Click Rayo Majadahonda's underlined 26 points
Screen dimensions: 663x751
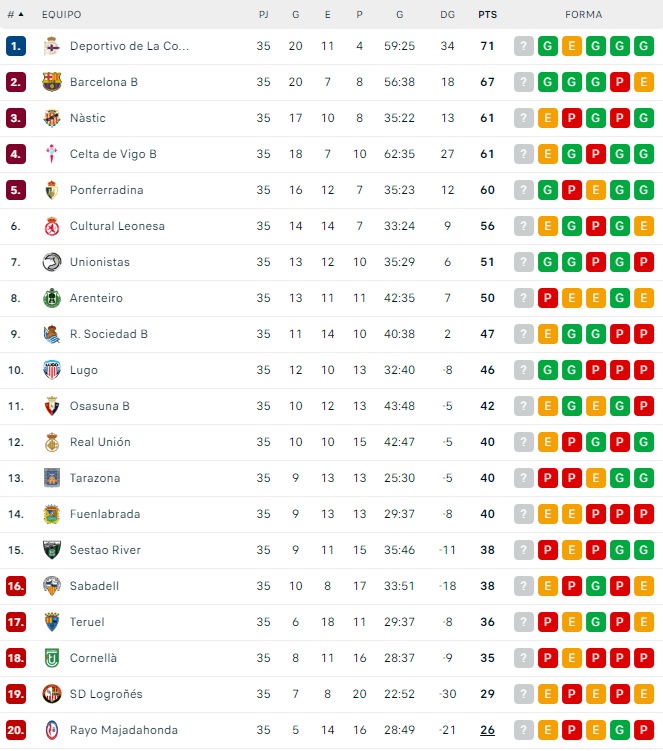(x=487, y=730)
